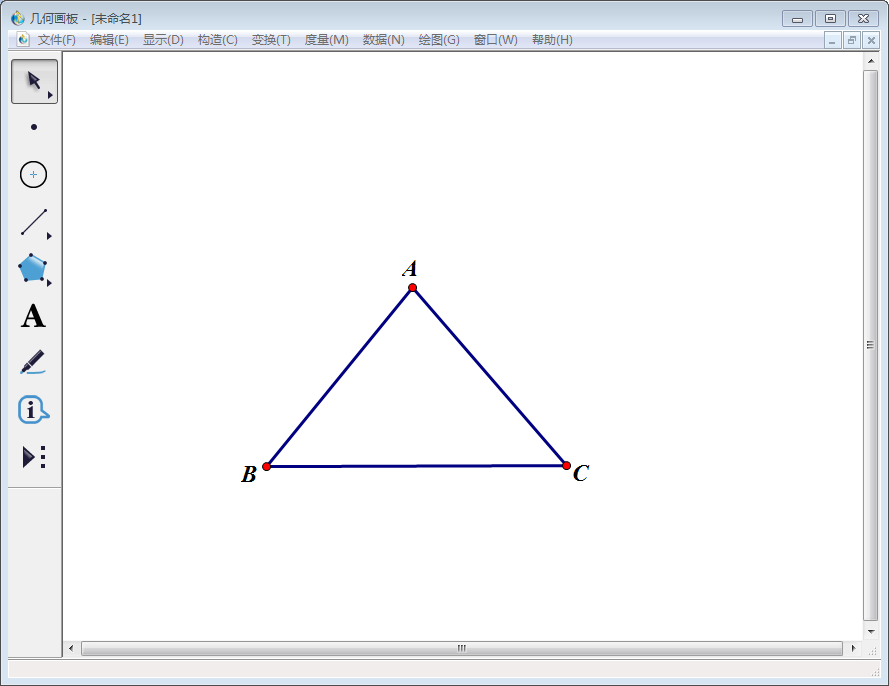Select the Text tool
The height and width of the screenshot is (686, 889).
pyautogui.click(x=33, y=316)
